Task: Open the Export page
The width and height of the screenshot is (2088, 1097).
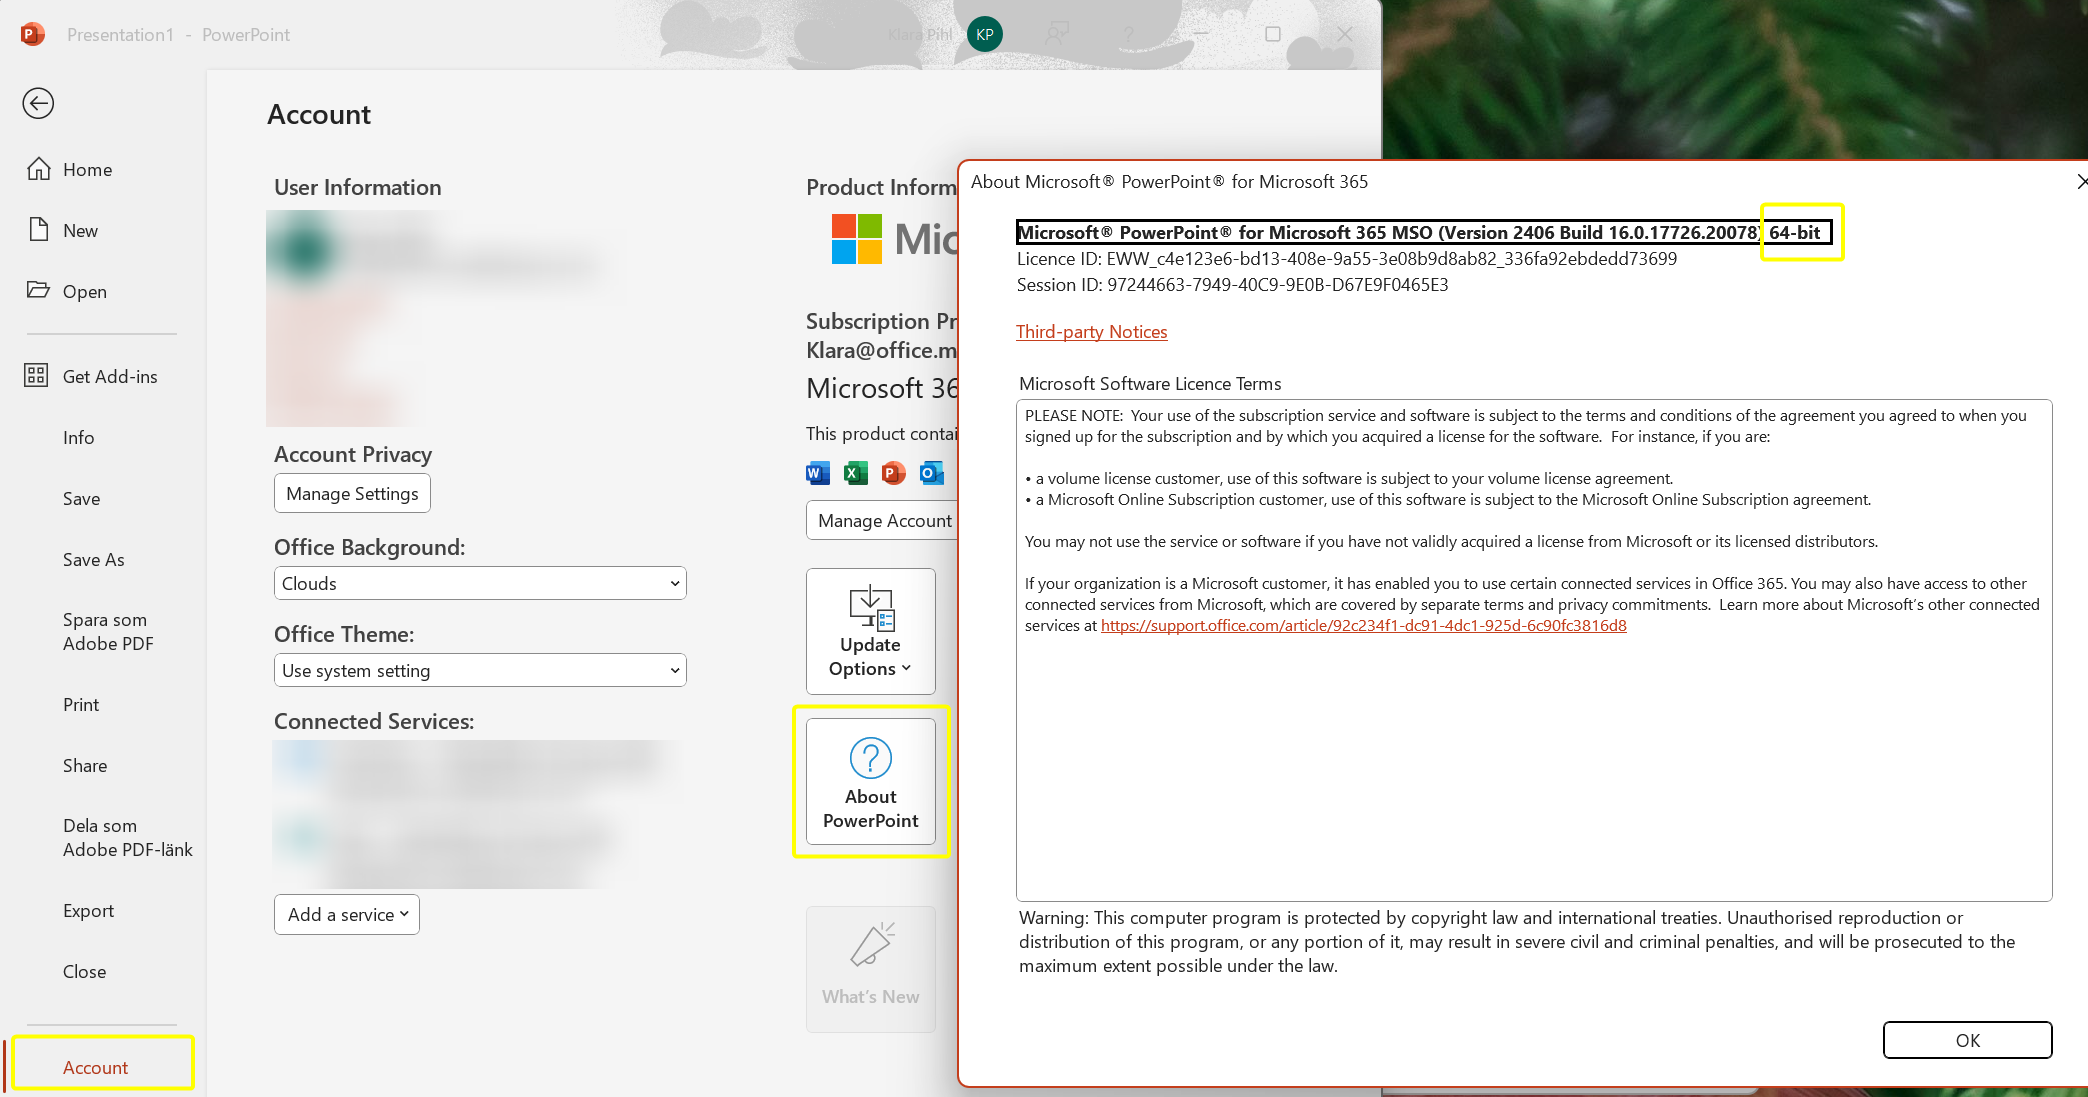Action: point(88,910)
